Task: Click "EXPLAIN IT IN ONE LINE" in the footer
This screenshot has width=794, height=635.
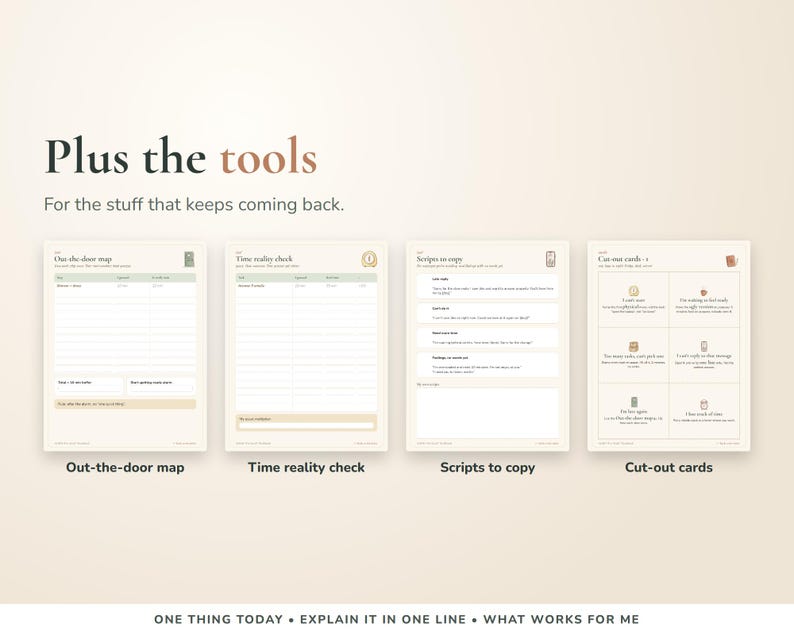Action: pyautogui.click(x=383, y=619)
